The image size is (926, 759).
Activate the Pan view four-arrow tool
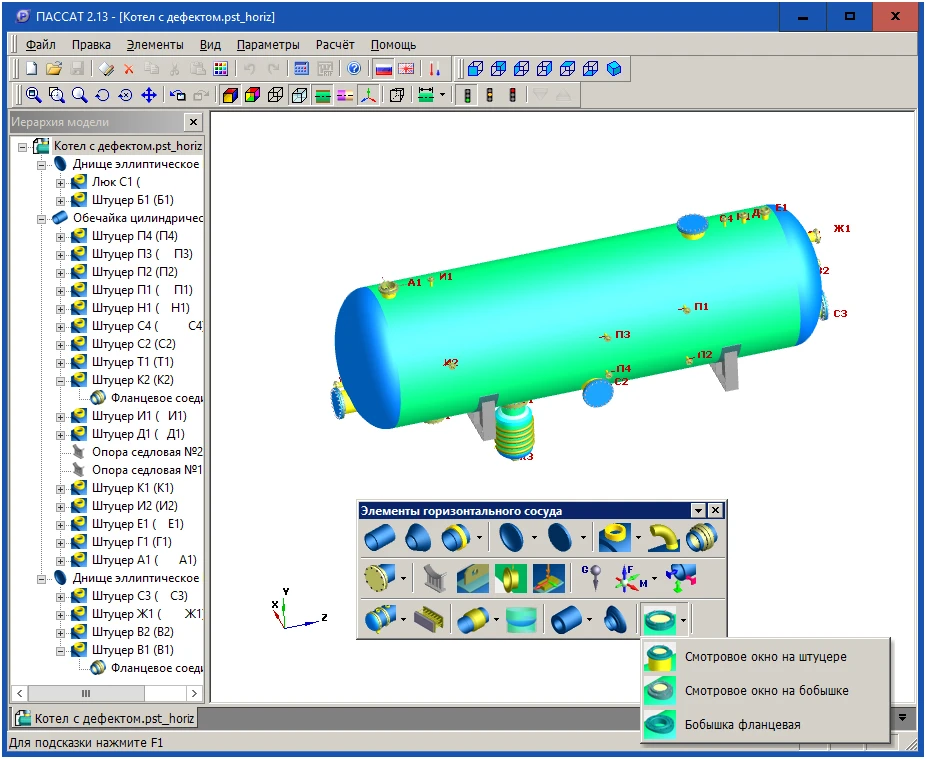click(x=148, y=95)
